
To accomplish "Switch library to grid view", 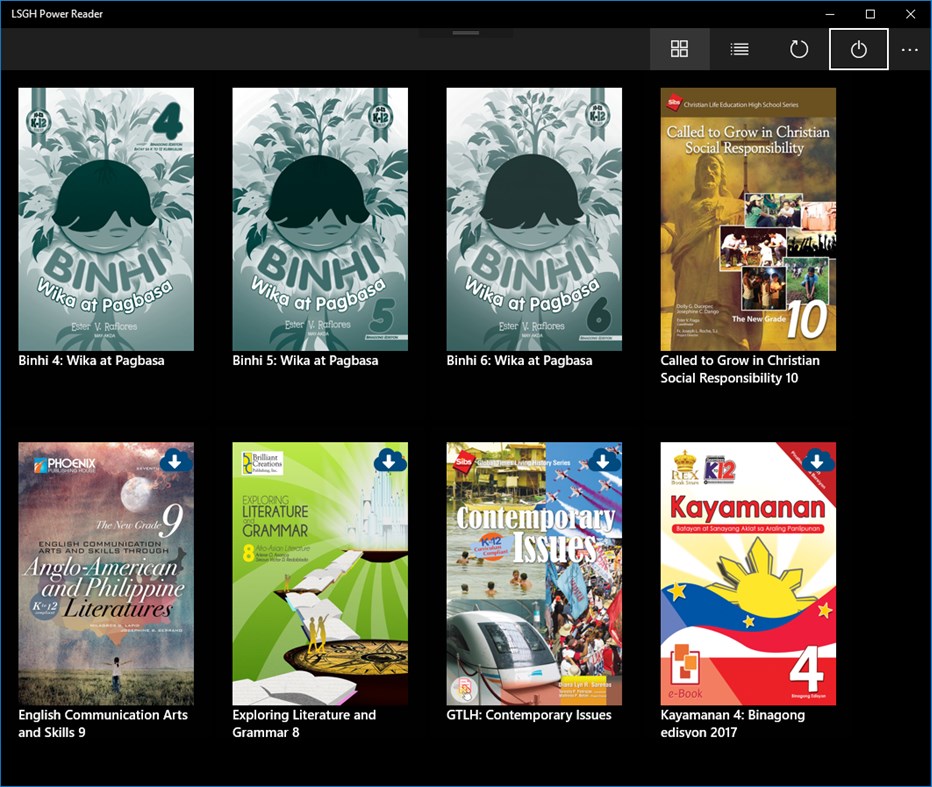I will pos(679,48).
